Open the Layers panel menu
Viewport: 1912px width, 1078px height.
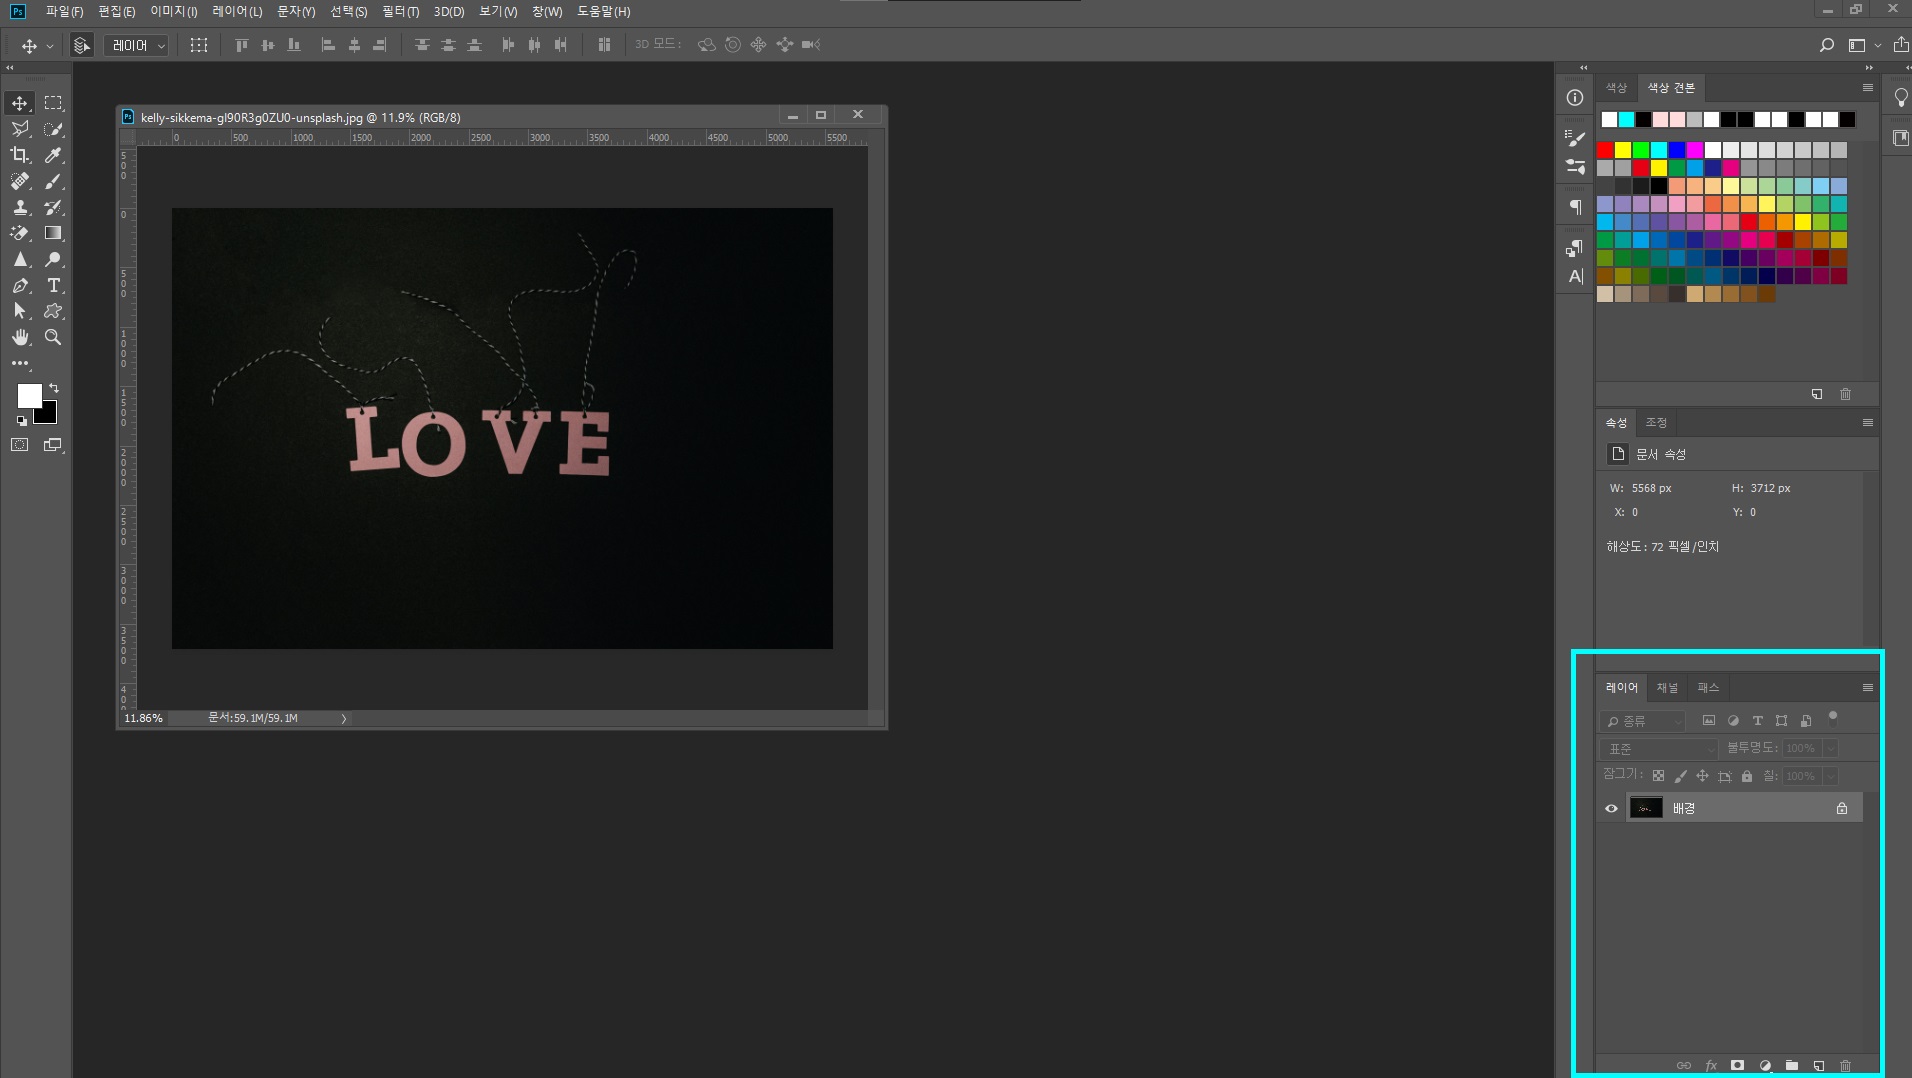(x=1867, y=688)
